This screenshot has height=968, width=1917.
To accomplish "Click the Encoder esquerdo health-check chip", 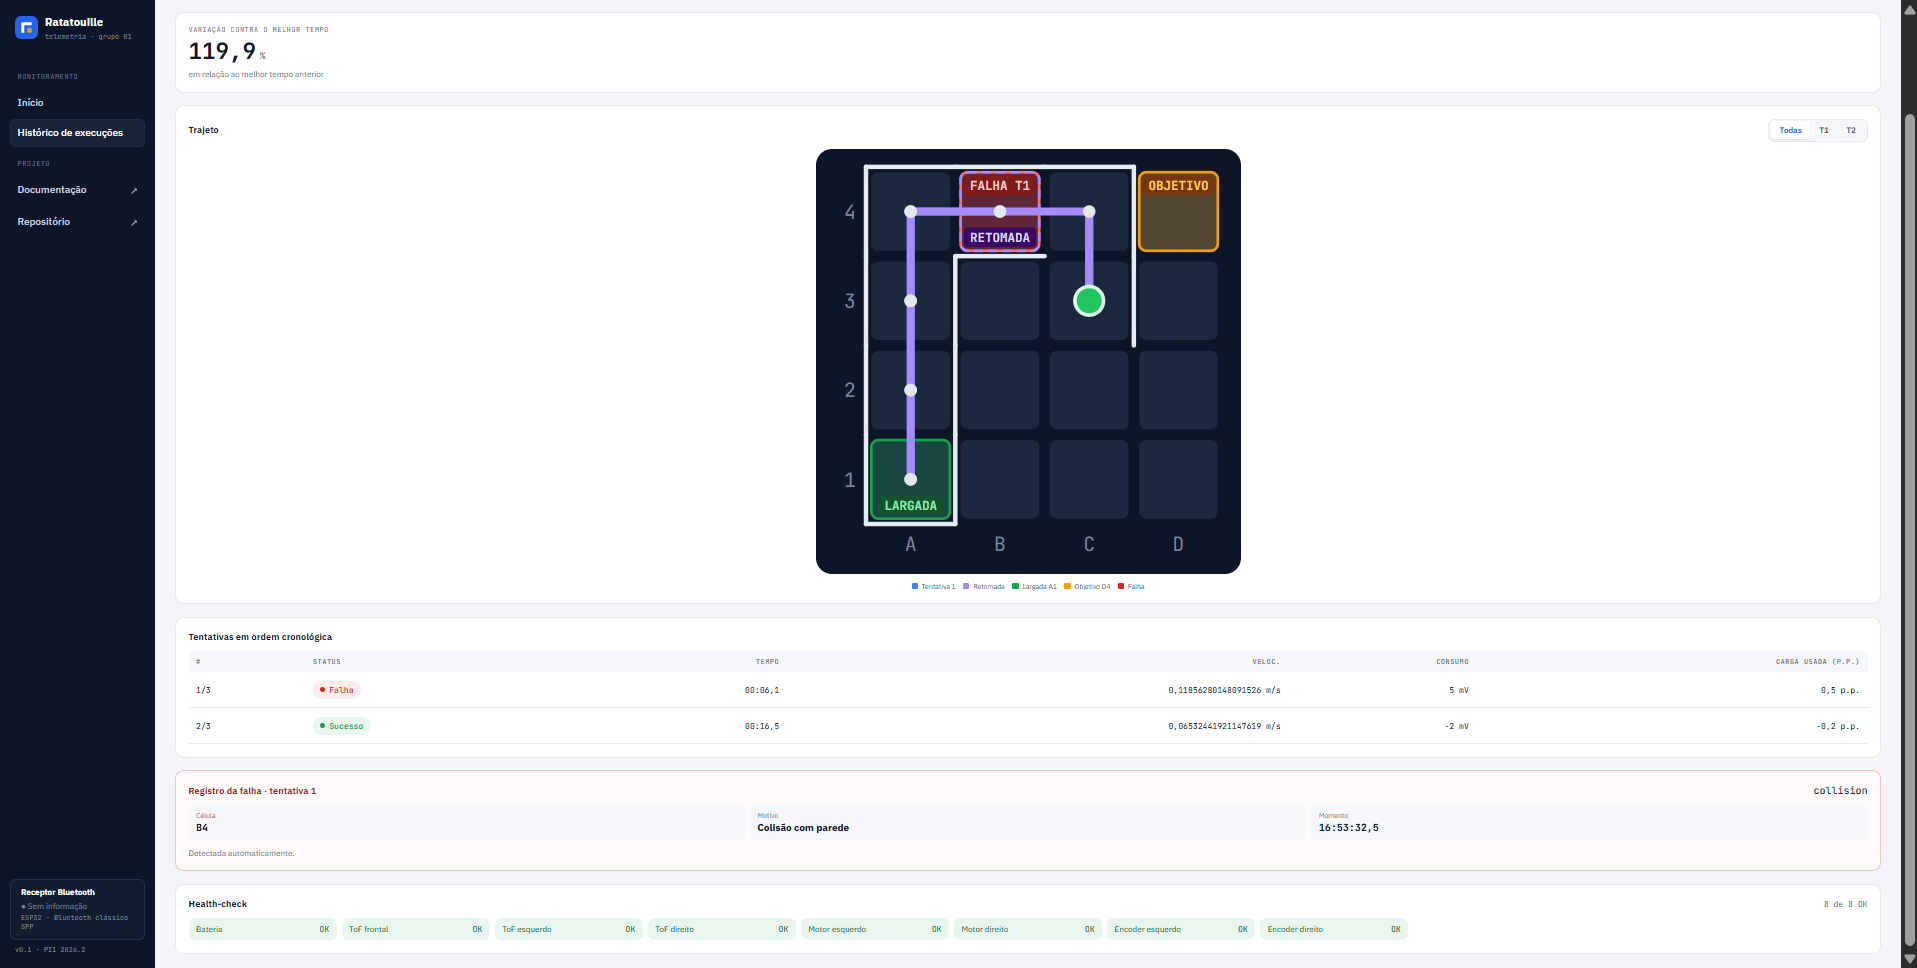I will point(1181,929).
